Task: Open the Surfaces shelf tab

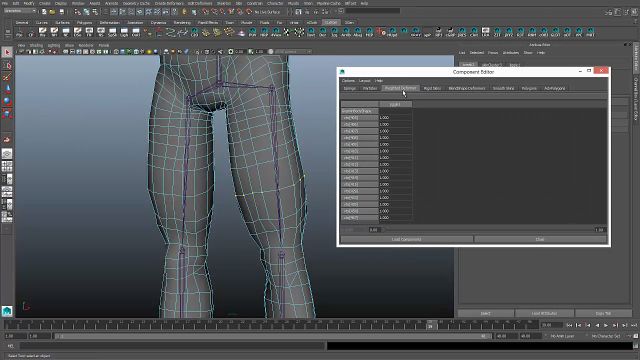Action: click(62, 22)
